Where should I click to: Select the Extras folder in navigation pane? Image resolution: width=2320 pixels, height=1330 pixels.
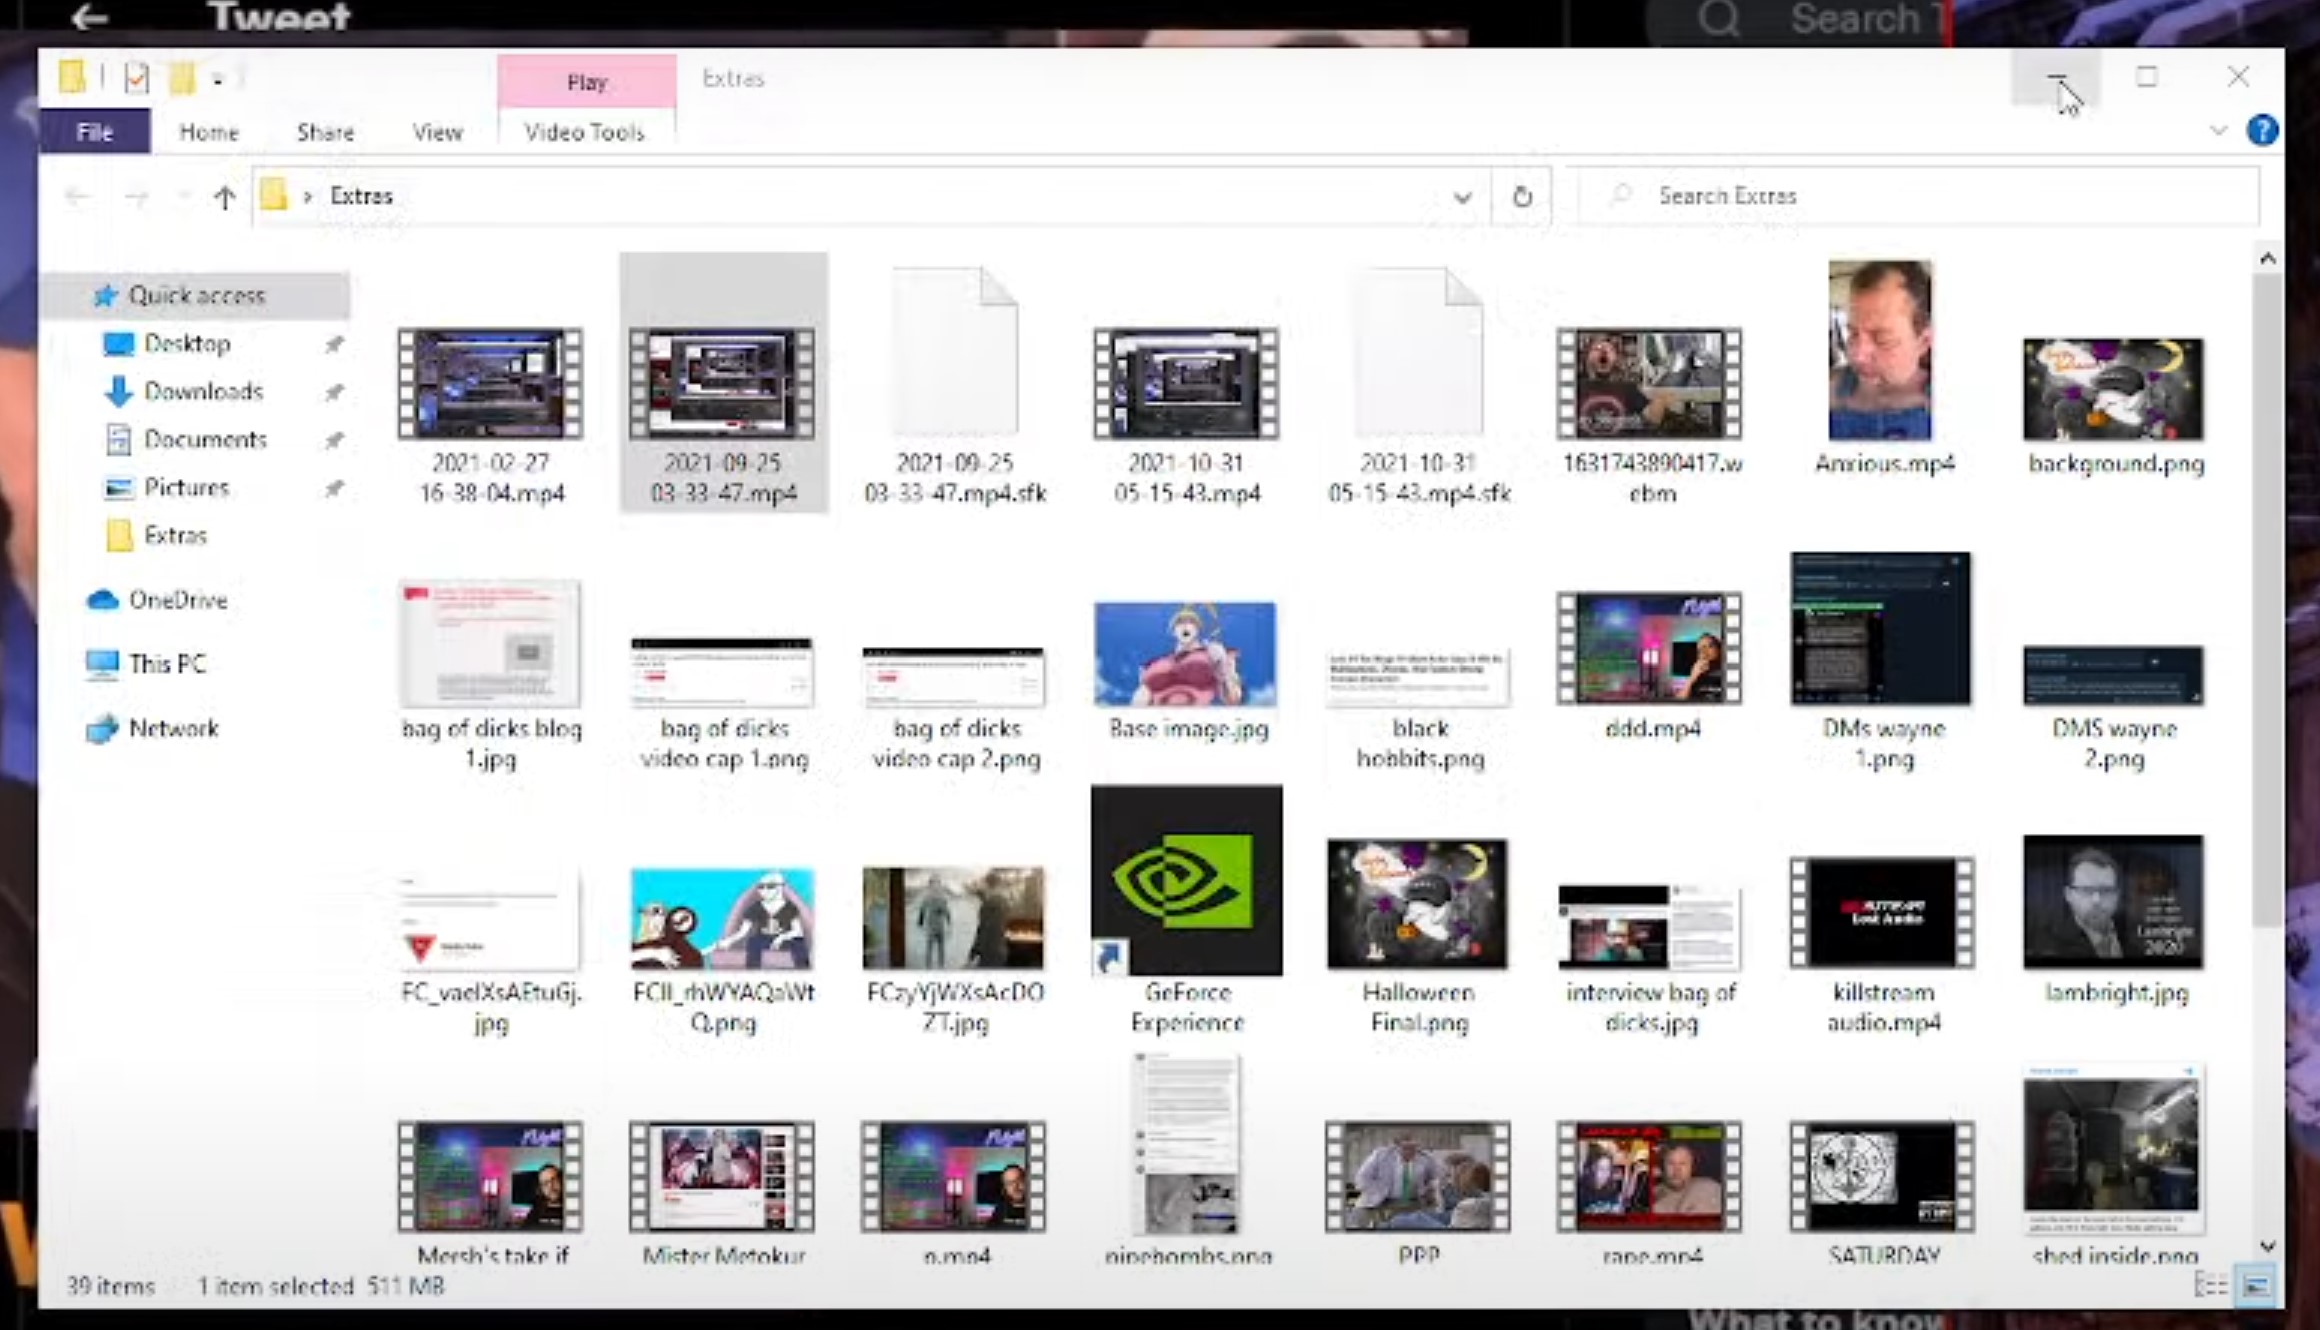click(175, 535)
